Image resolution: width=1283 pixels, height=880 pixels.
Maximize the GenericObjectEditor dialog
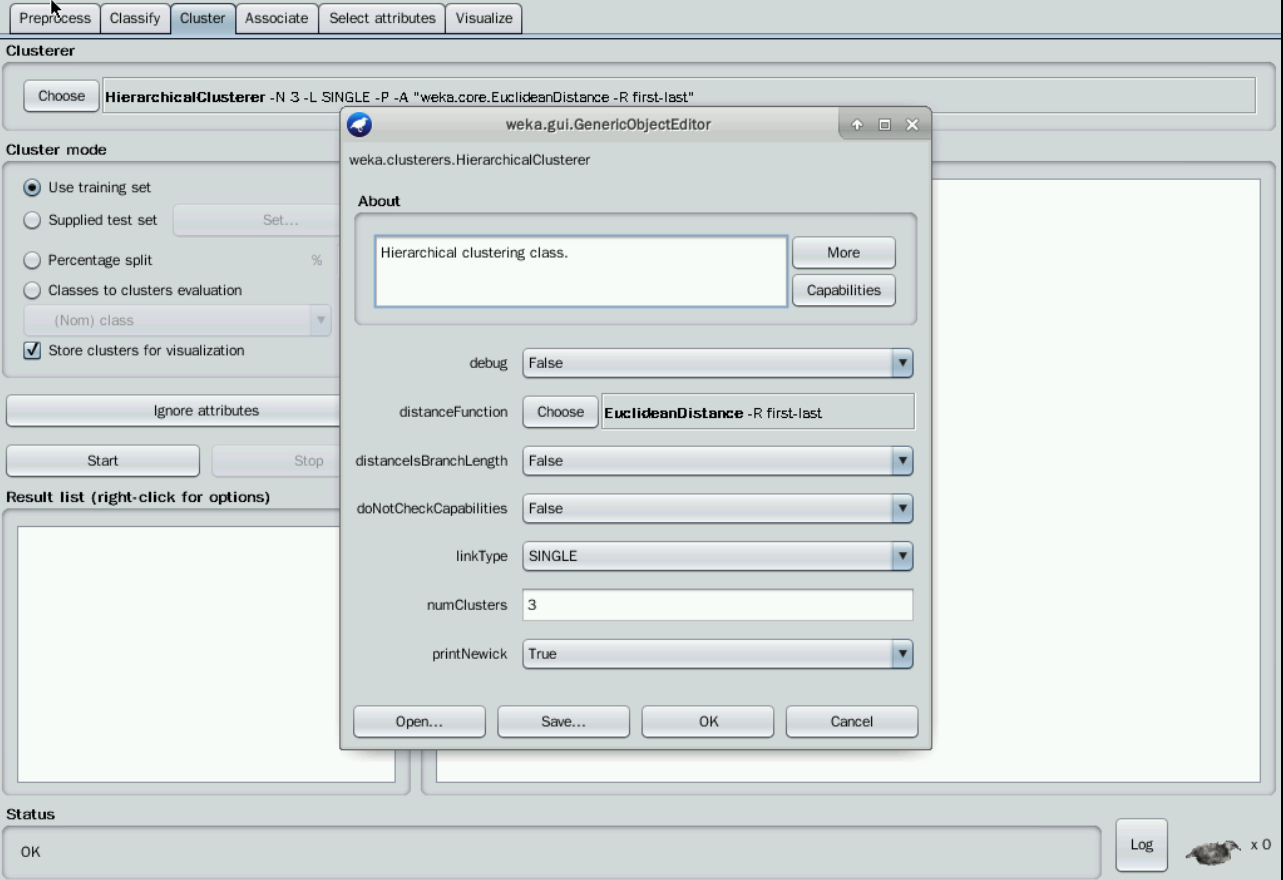tap(884, 125)
